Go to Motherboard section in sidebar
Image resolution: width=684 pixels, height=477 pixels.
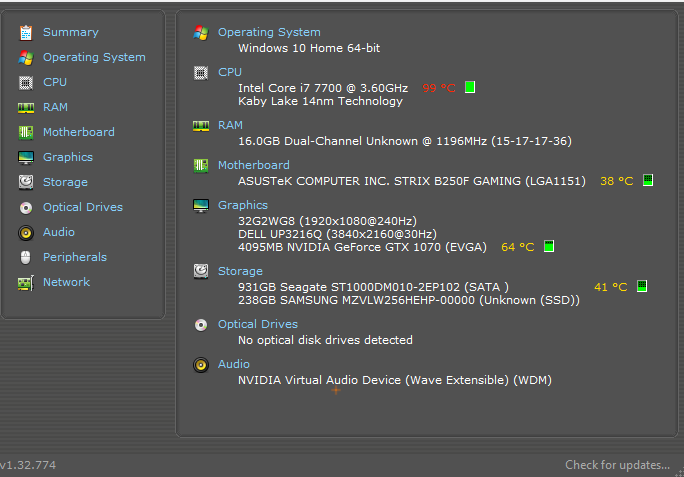(x=79, y=132)
